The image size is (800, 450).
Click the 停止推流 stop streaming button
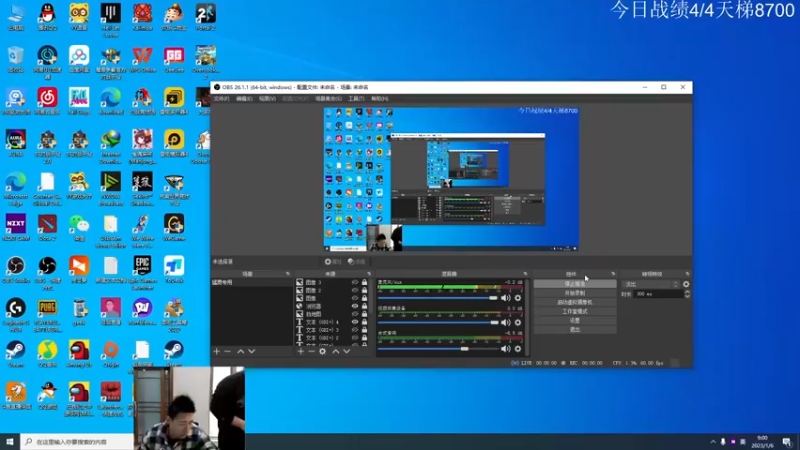(575, 284)
